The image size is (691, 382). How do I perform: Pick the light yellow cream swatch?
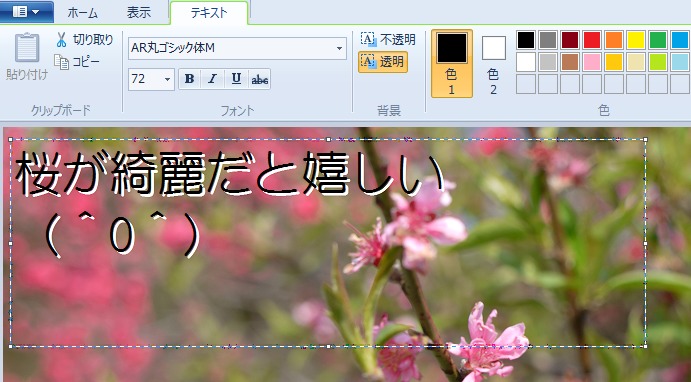[x=636, y=62]
